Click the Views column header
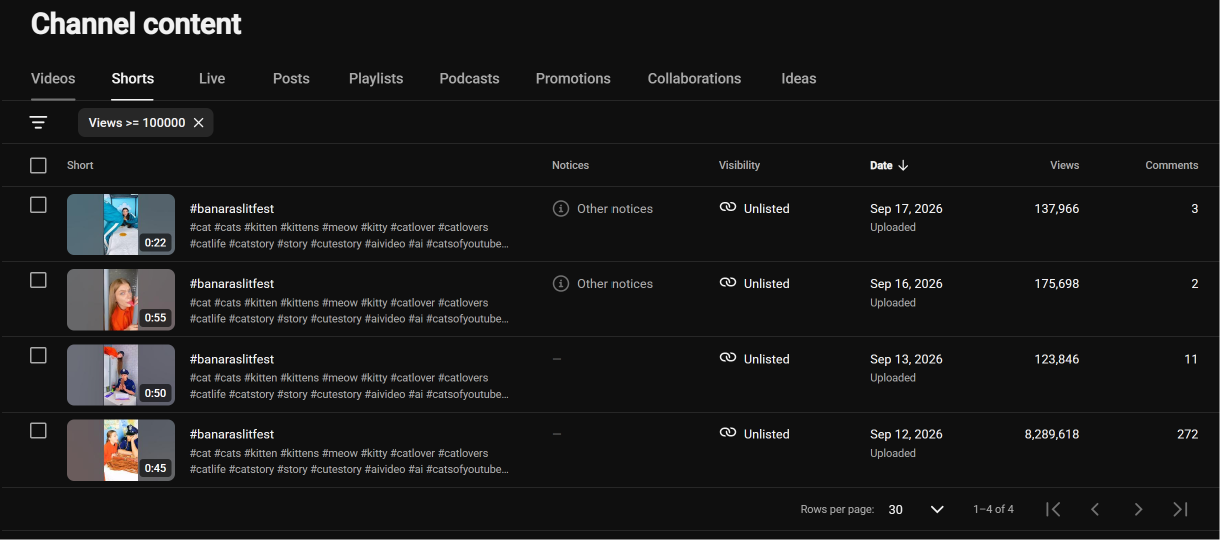 point(1064,165)
